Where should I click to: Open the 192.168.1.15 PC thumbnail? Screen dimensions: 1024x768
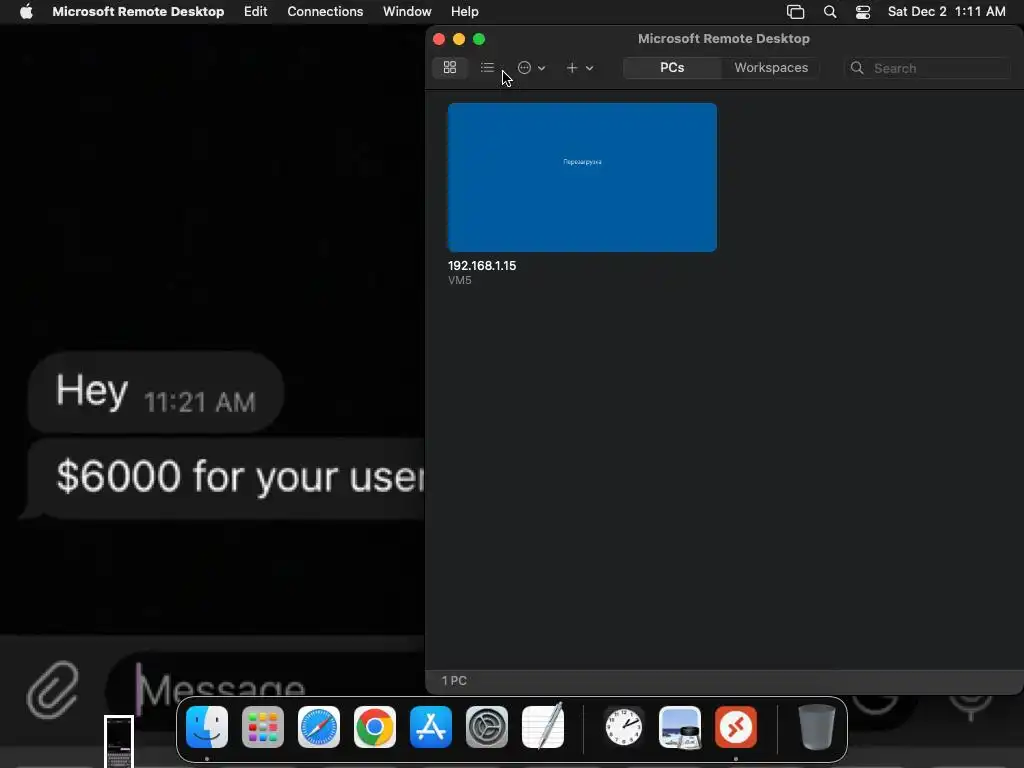582,177
